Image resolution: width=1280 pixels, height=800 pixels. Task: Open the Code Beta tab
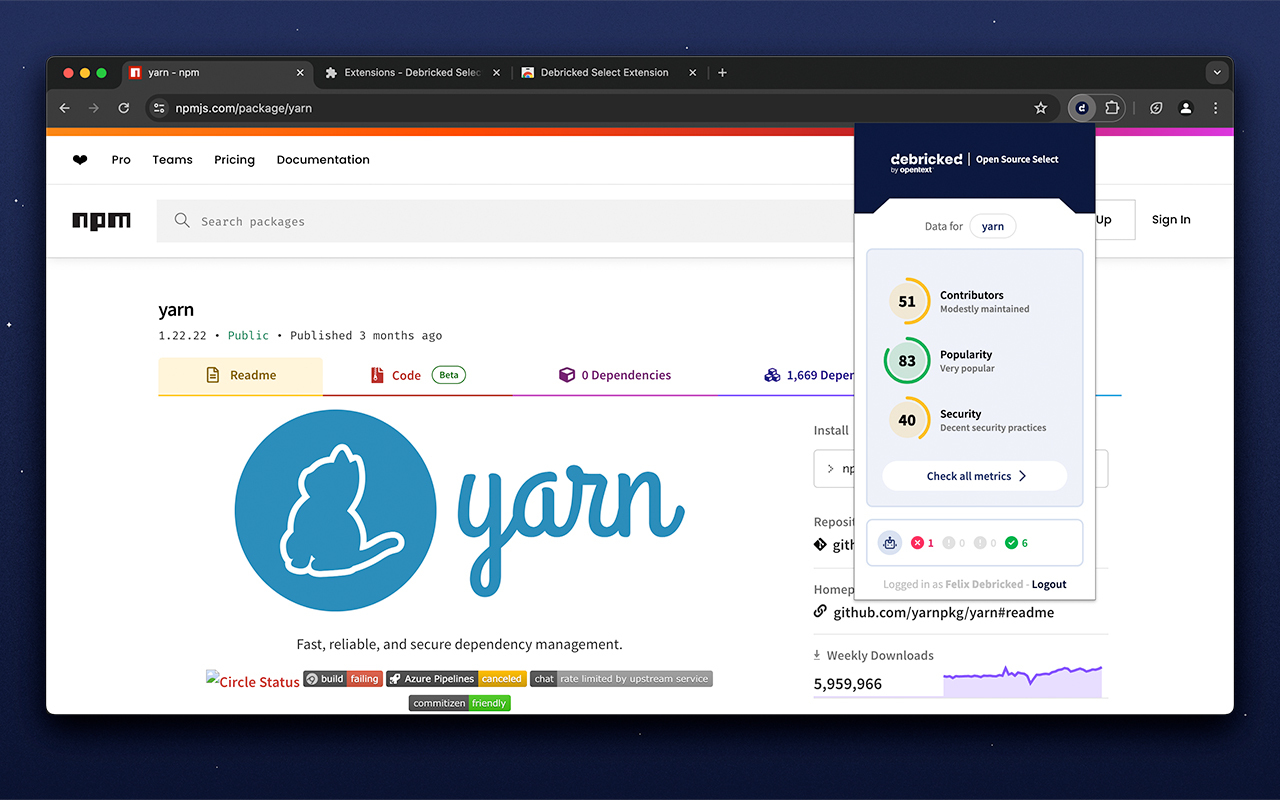(x=418, y=376)
